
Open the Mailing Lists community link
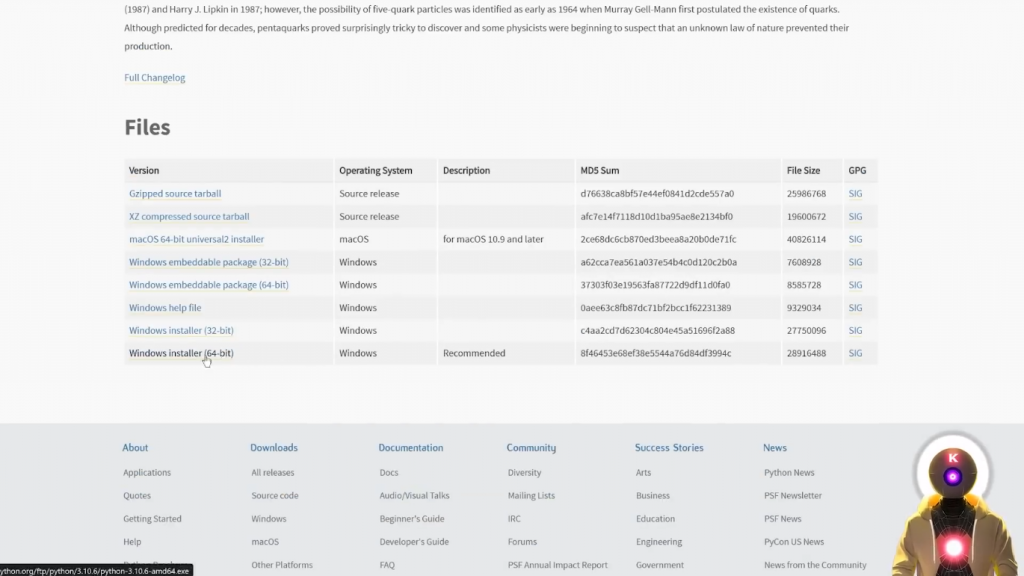(x=531, y=496)
